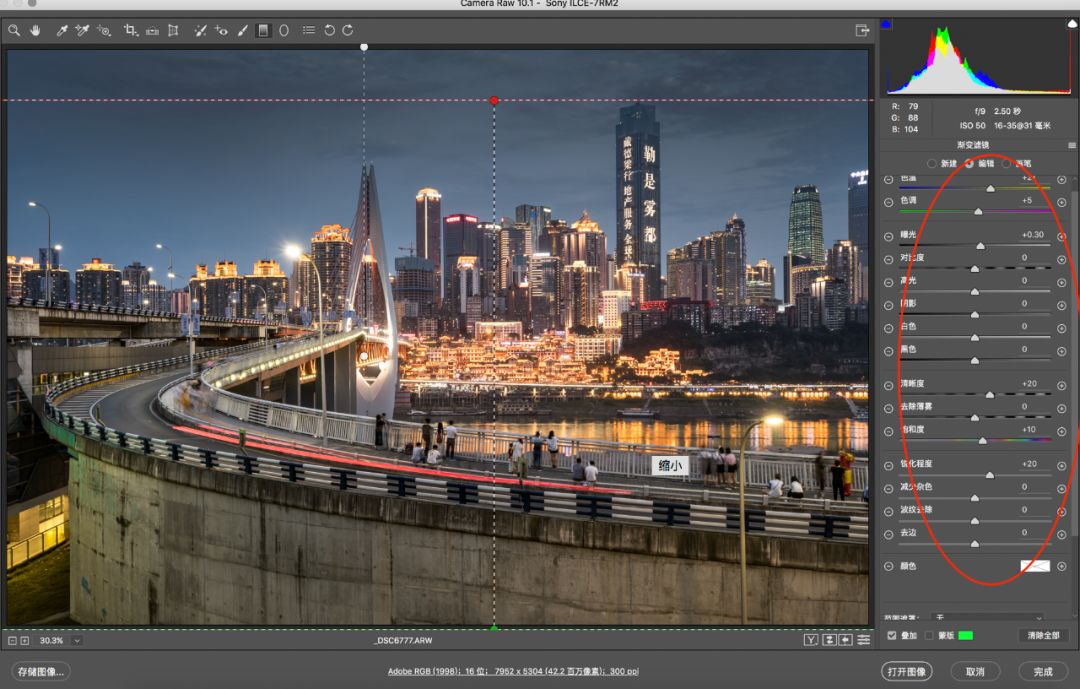The width and height of the screenshot is (1080, 689).
Task: Select the Radial Filter tool
Action: pos(284,30)
